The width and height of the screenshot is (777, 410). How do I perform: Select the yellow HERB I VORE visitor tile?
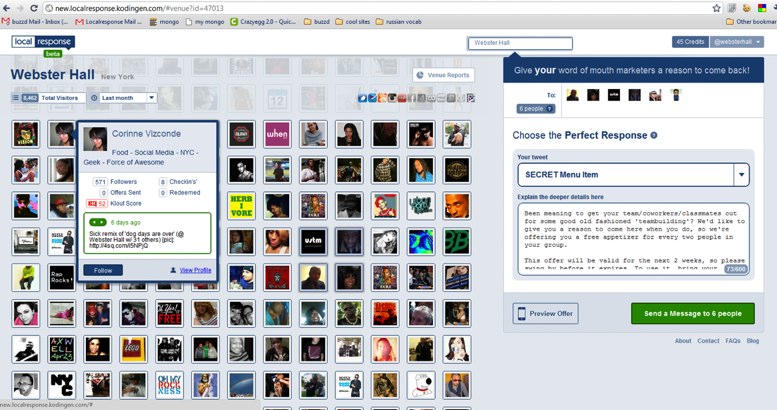coord(241,206)
